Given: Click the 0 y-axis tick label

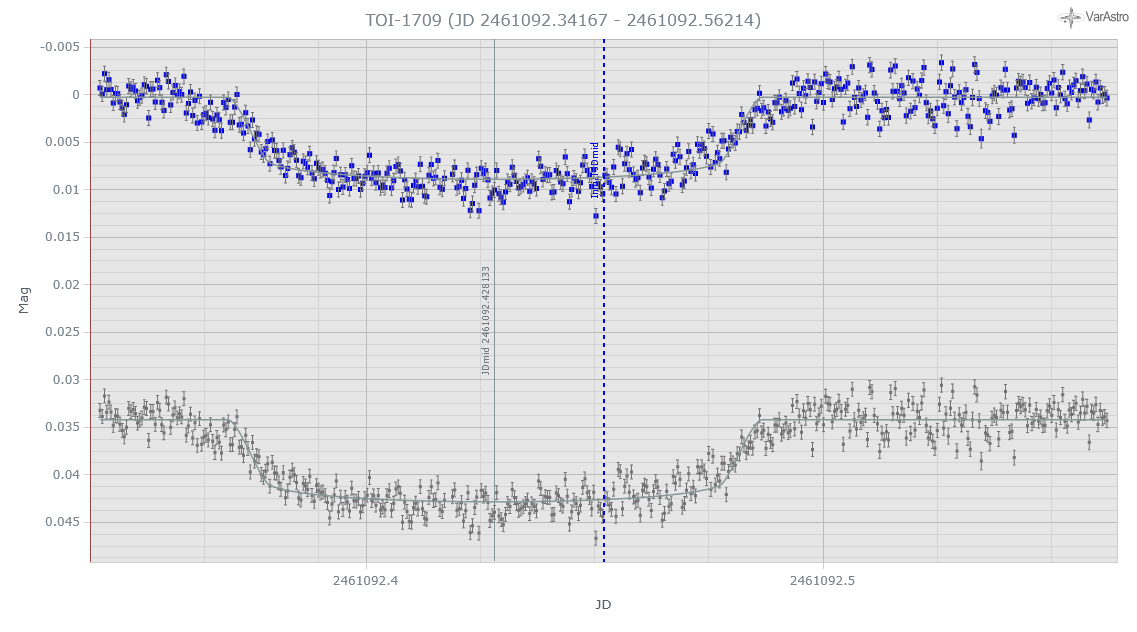Looking at the screenshot, I should coord(75,95).
